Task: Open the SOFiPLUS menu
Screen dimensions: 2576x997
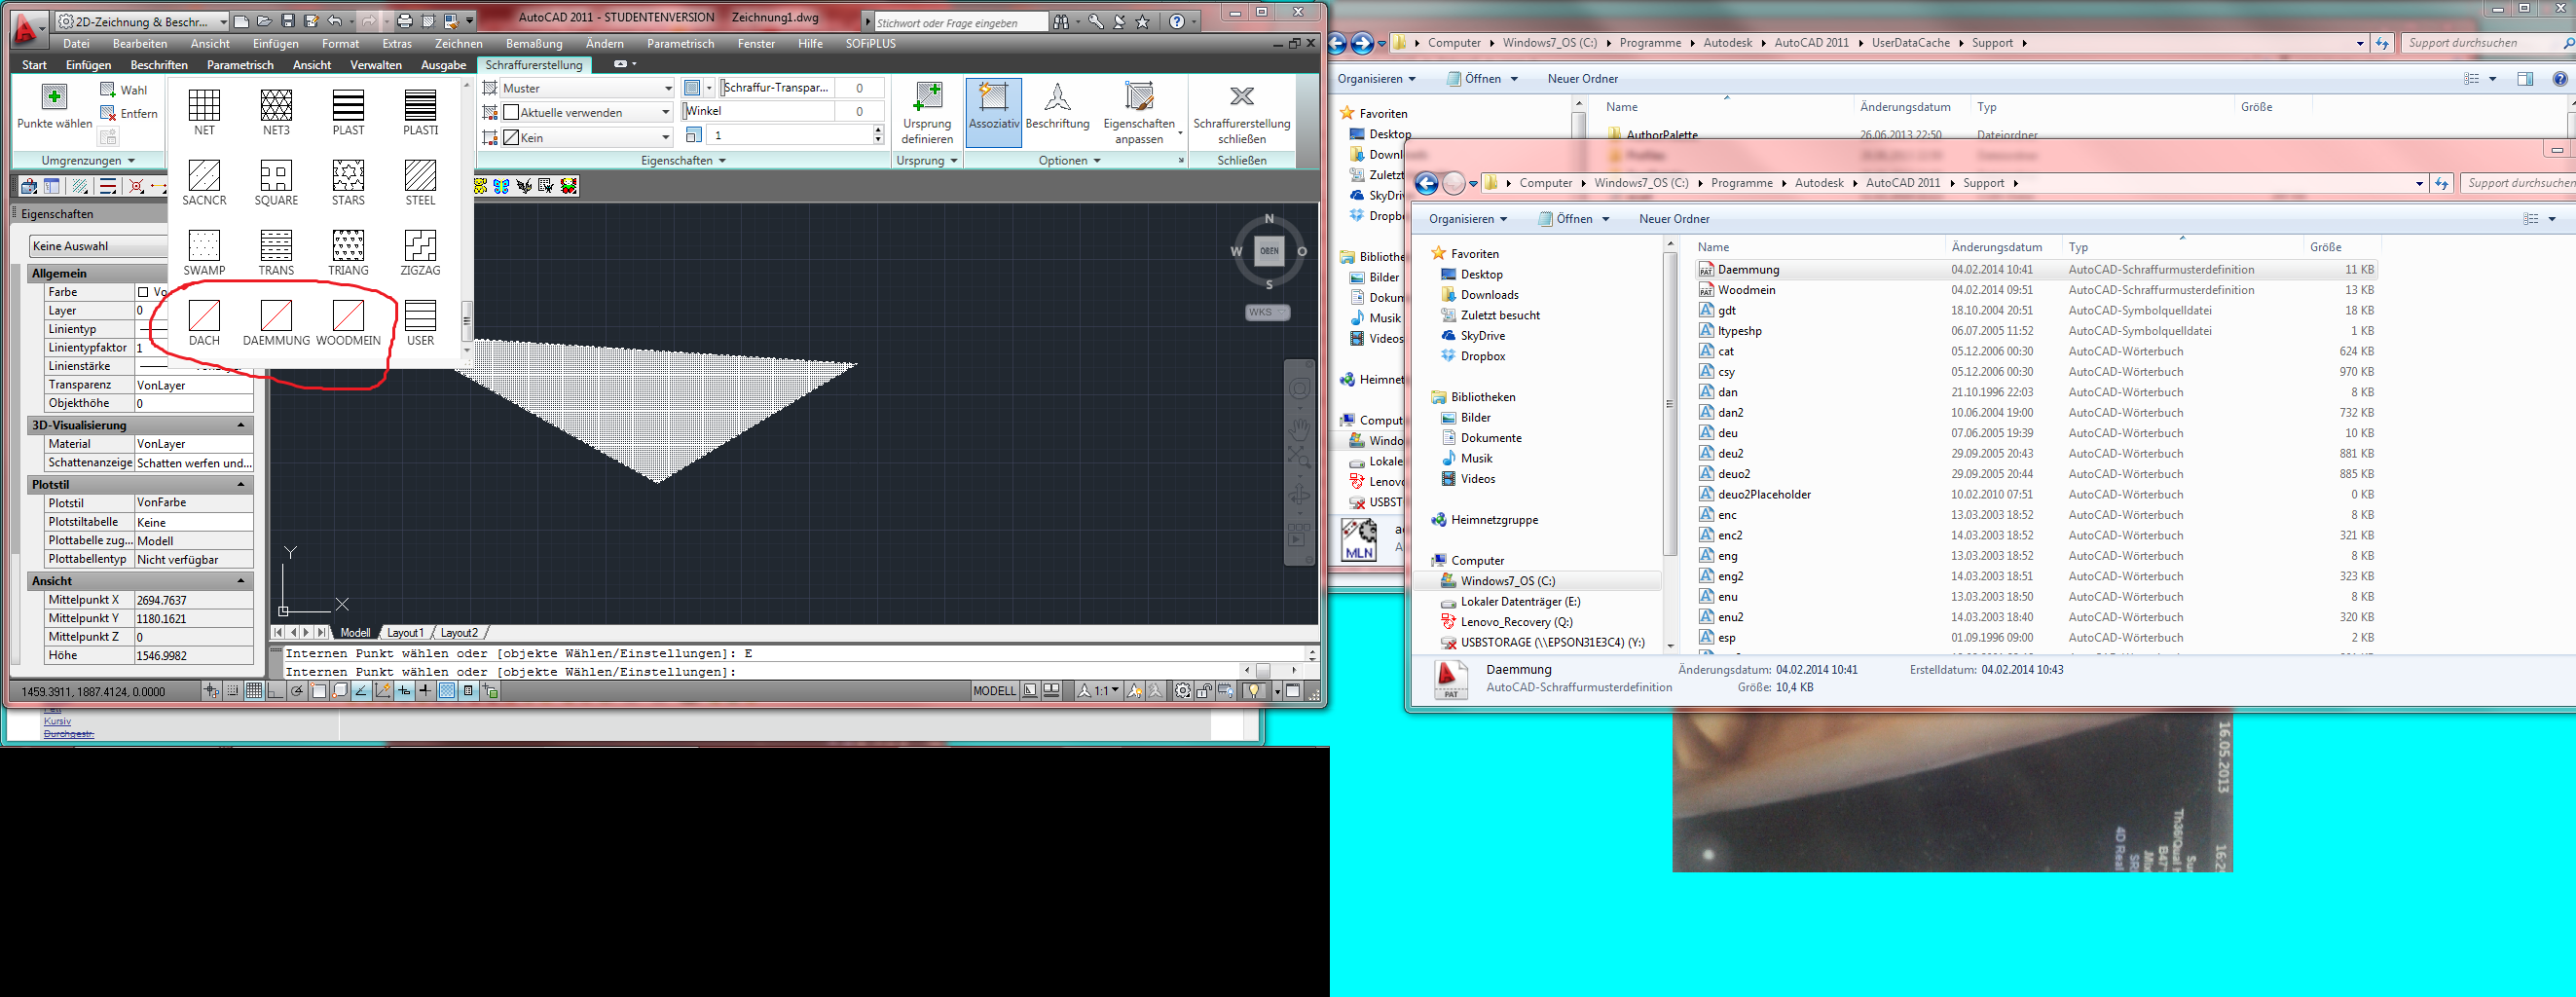Action: (x=870, y=44)
